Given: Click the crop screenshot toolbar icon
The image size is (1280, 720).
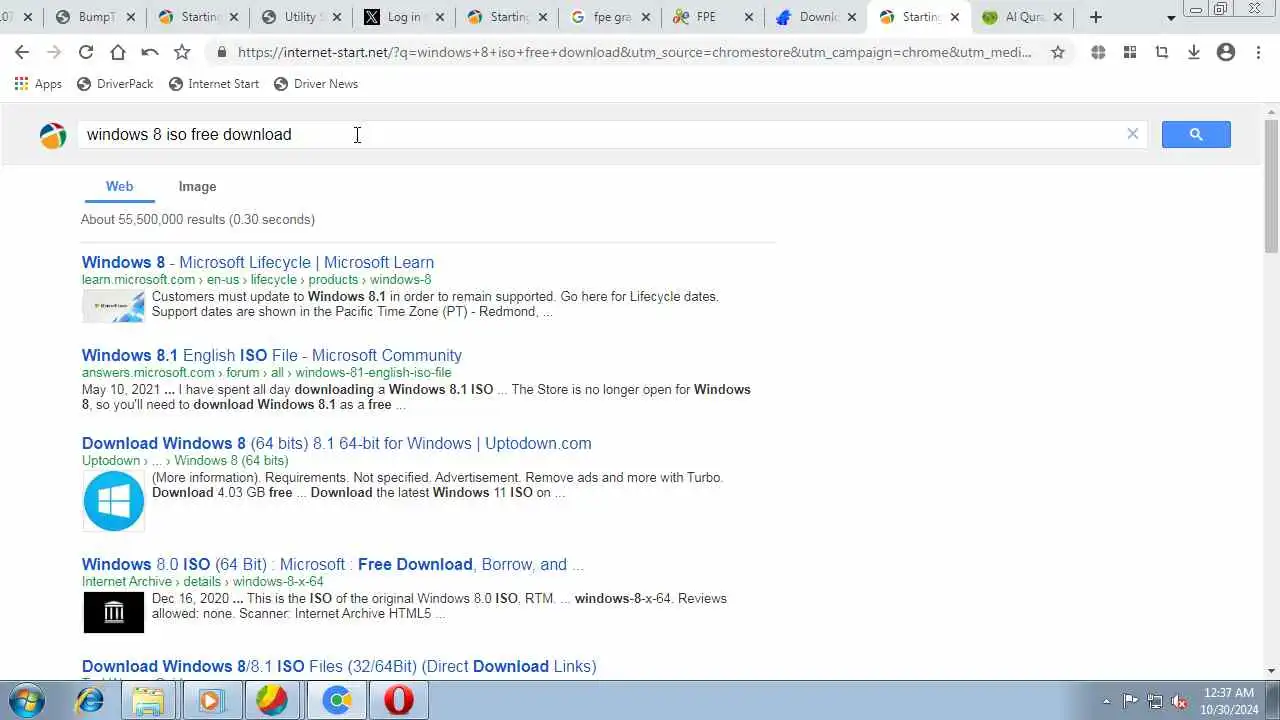Looking at the screenshot, I should [1162, 53].
